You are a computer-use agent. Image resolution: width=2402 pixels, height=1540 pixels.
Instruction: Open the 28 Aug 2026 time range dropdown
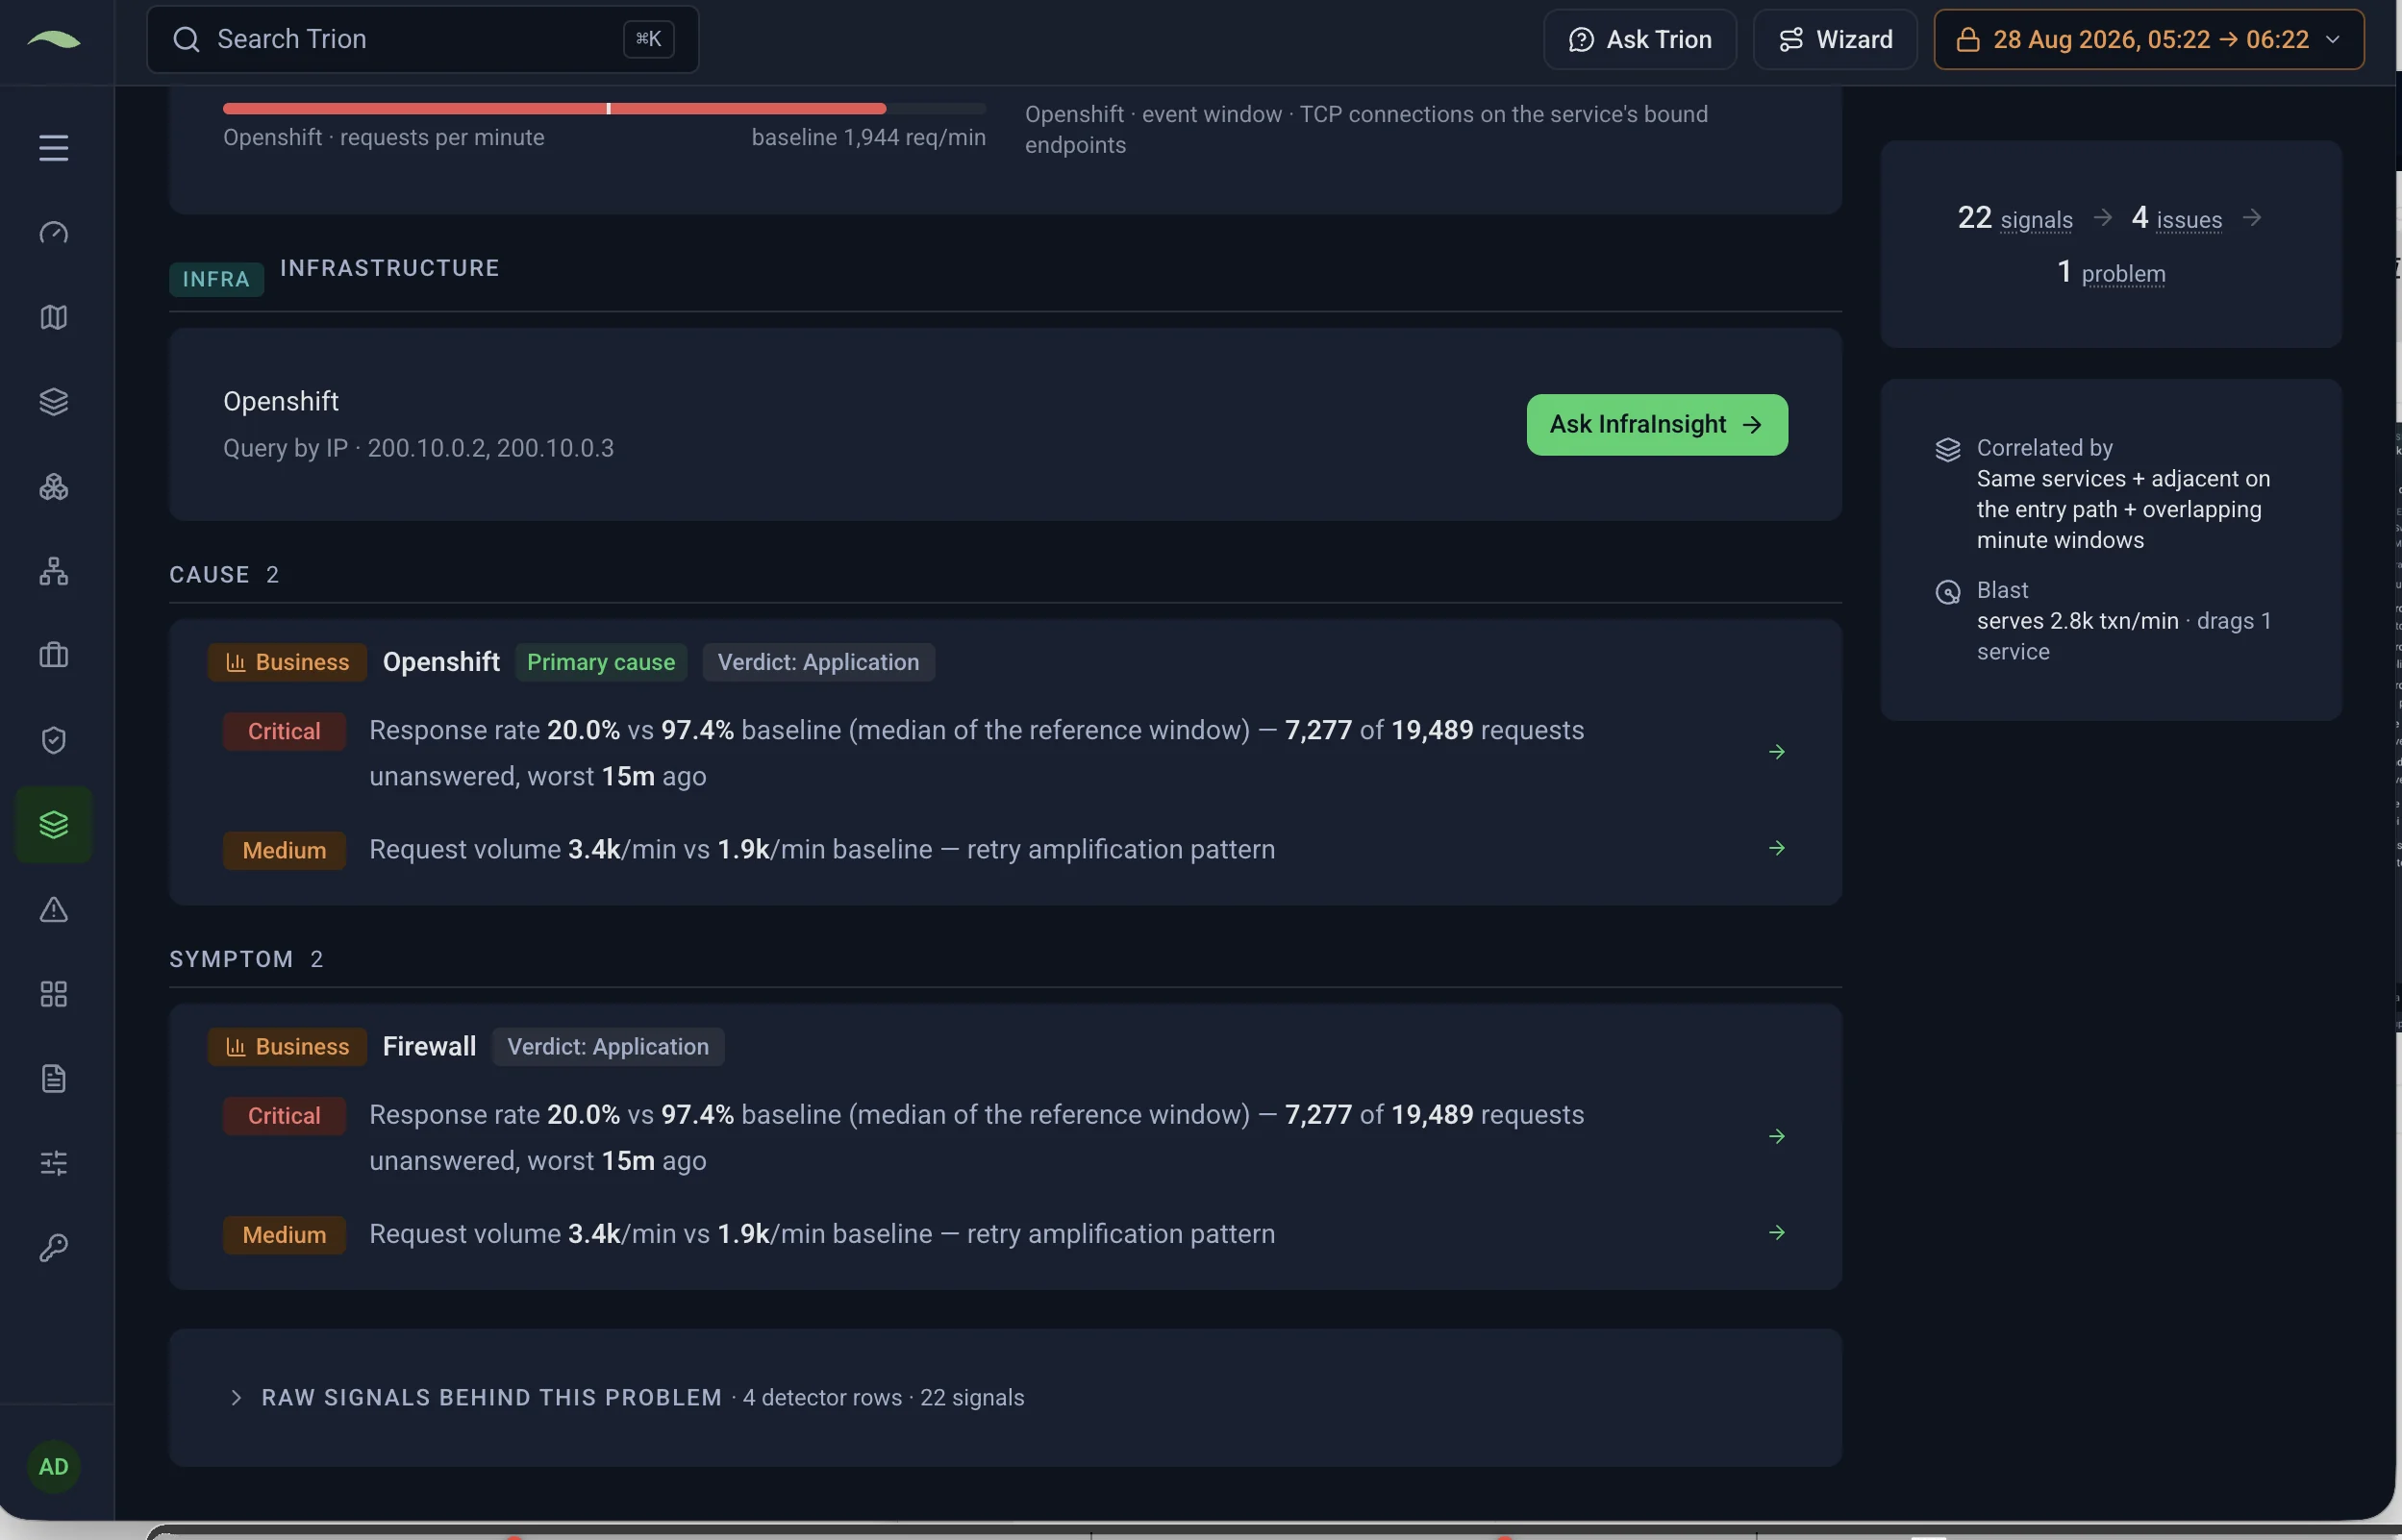pos(2149,39)
